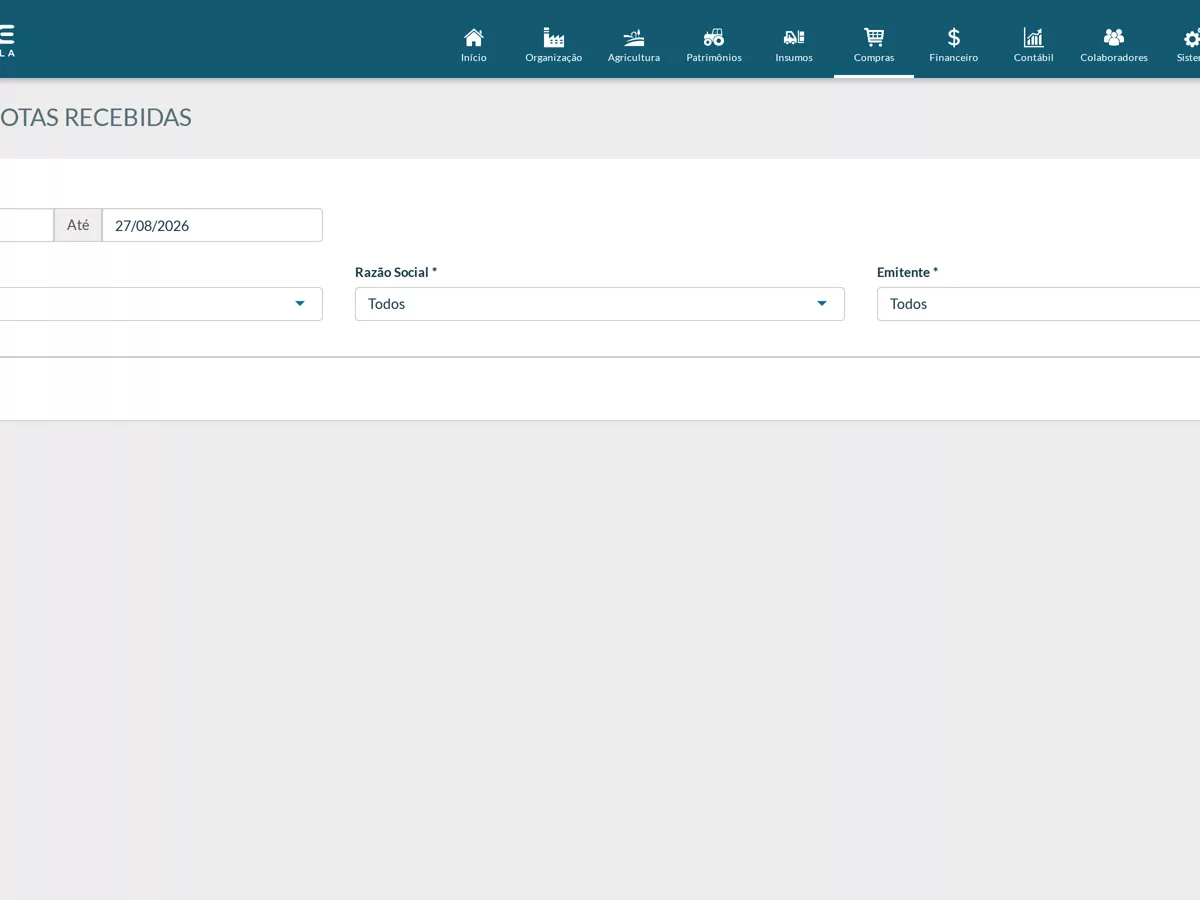The height and width of the screenshot is (900, 1200).
Task: Expand the Razão Social dropdown
Action: [600, 304]
